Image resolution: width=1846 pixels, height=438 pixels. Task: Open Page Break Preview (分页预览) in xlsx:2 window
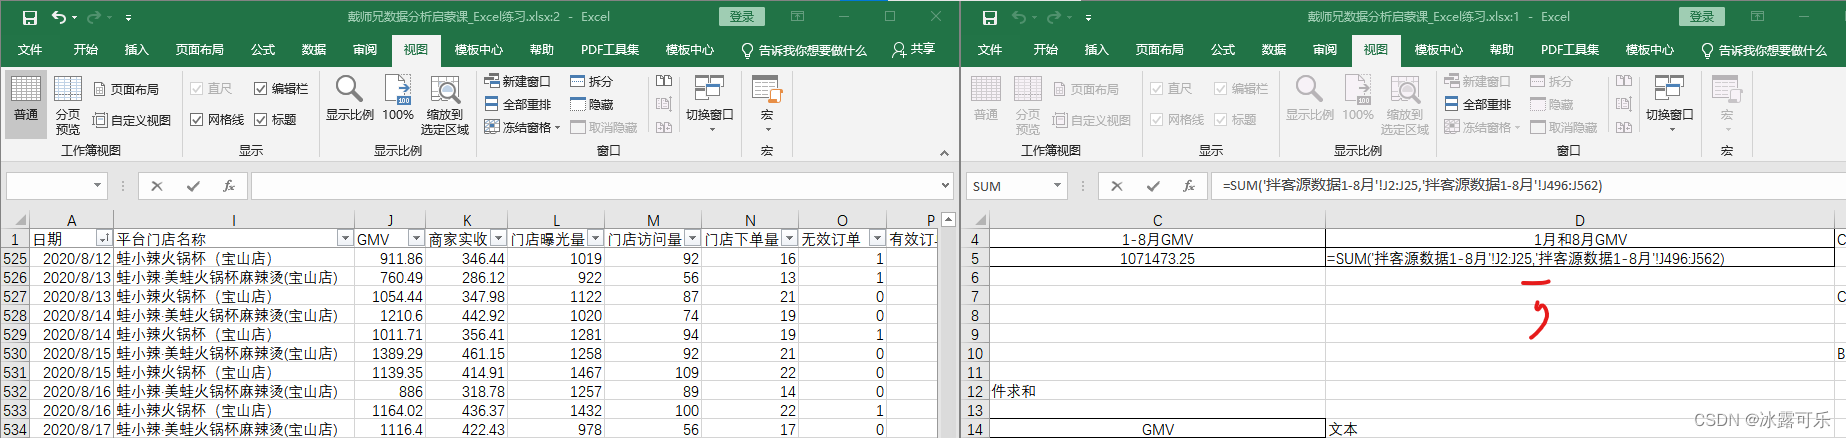(68, 105)
